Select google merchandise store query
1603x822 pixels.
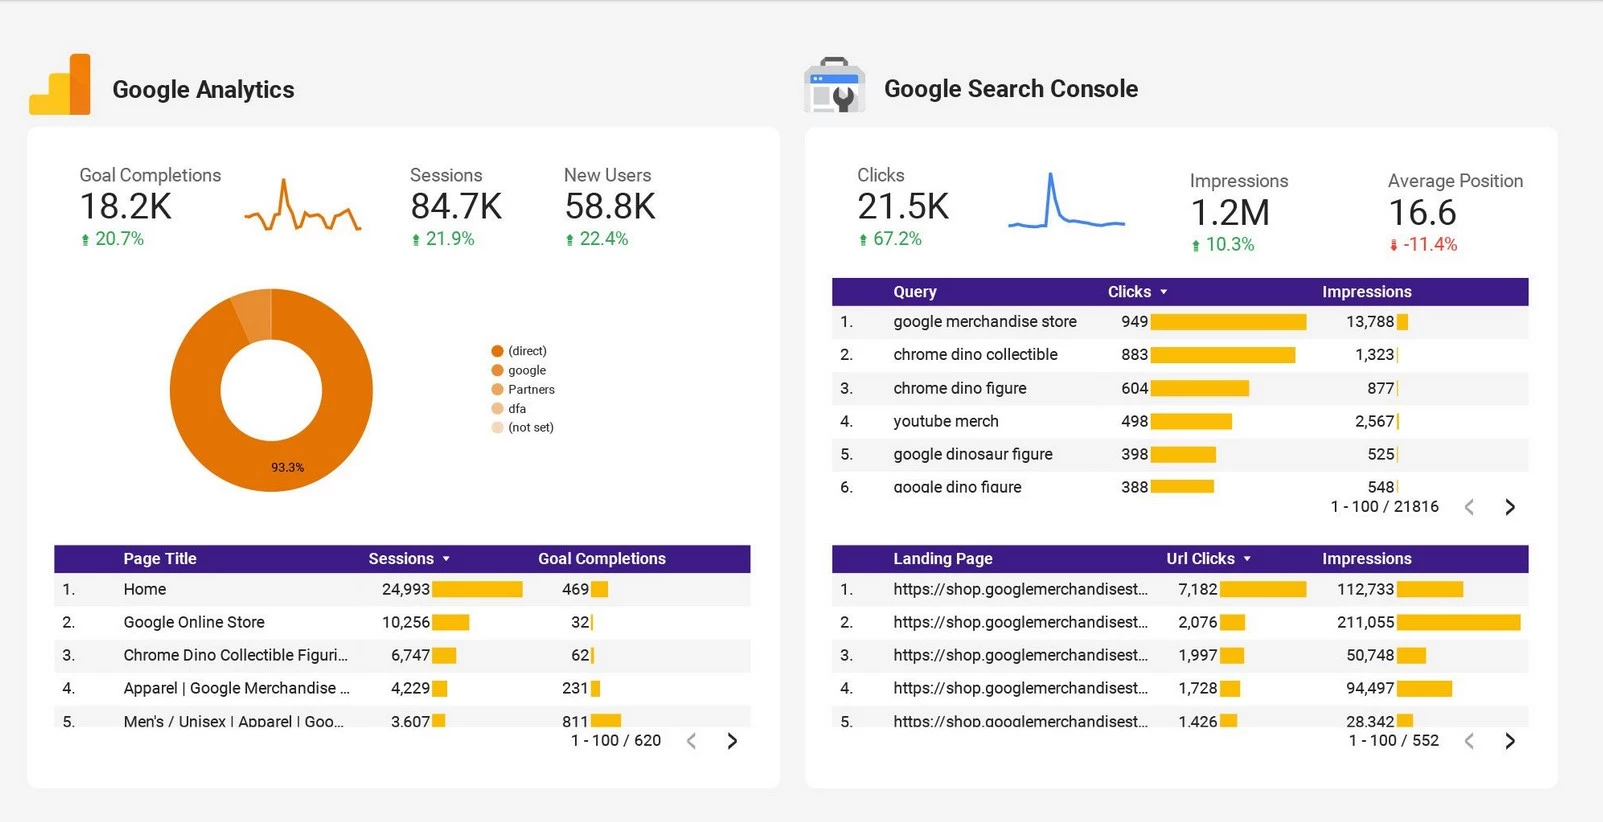tap(985, 321)
